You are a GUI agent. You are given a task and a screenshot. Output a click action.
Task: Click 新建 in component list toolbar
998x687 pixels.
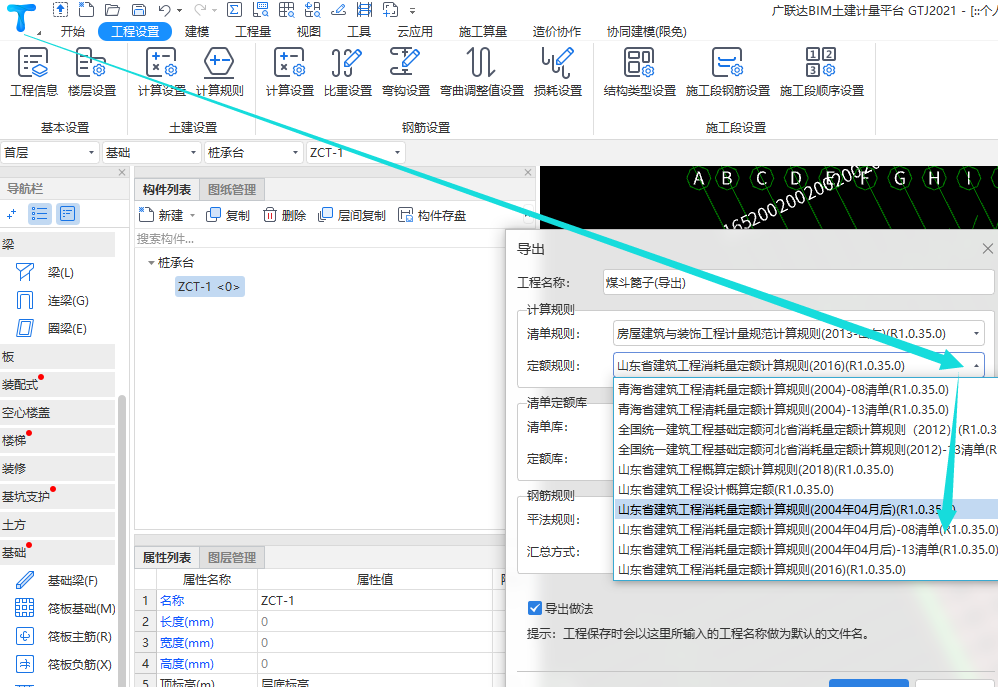click(161, 215)
